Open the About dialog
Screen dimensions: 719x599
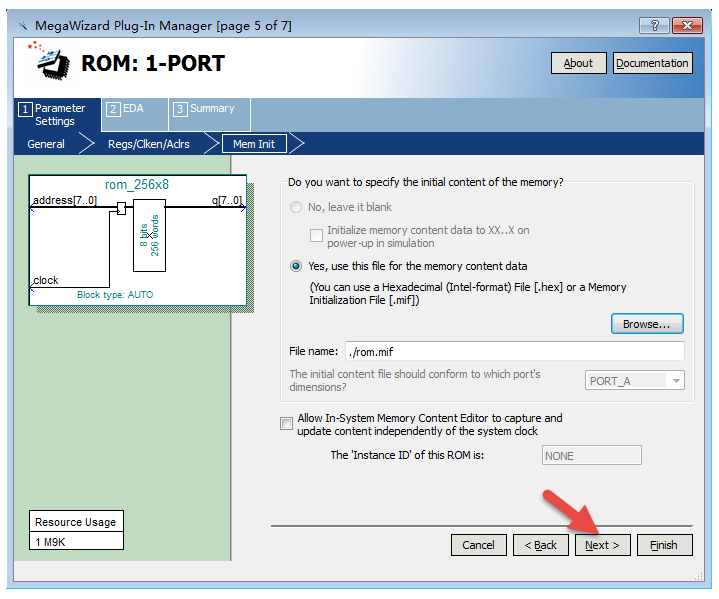click(x=578, y=63)
